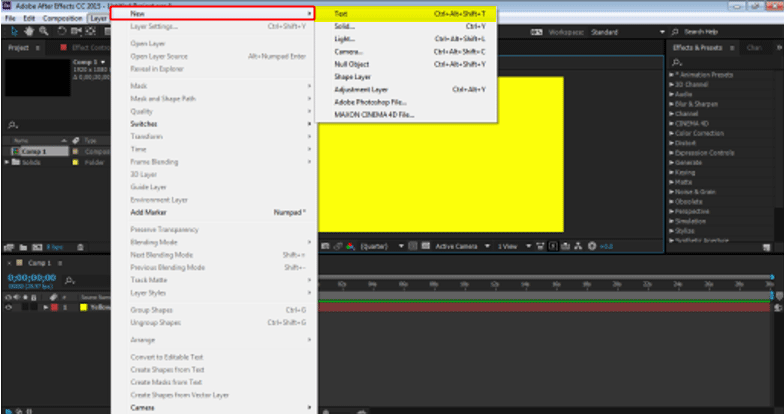Click the Comp 1 composition icon in project list

tap(15, 151)
